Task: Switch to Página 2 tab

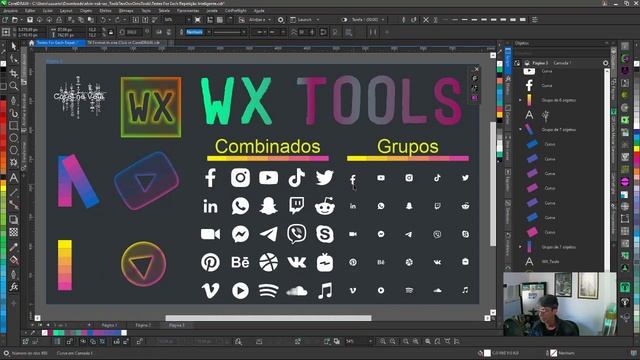Action: (143, 325)
